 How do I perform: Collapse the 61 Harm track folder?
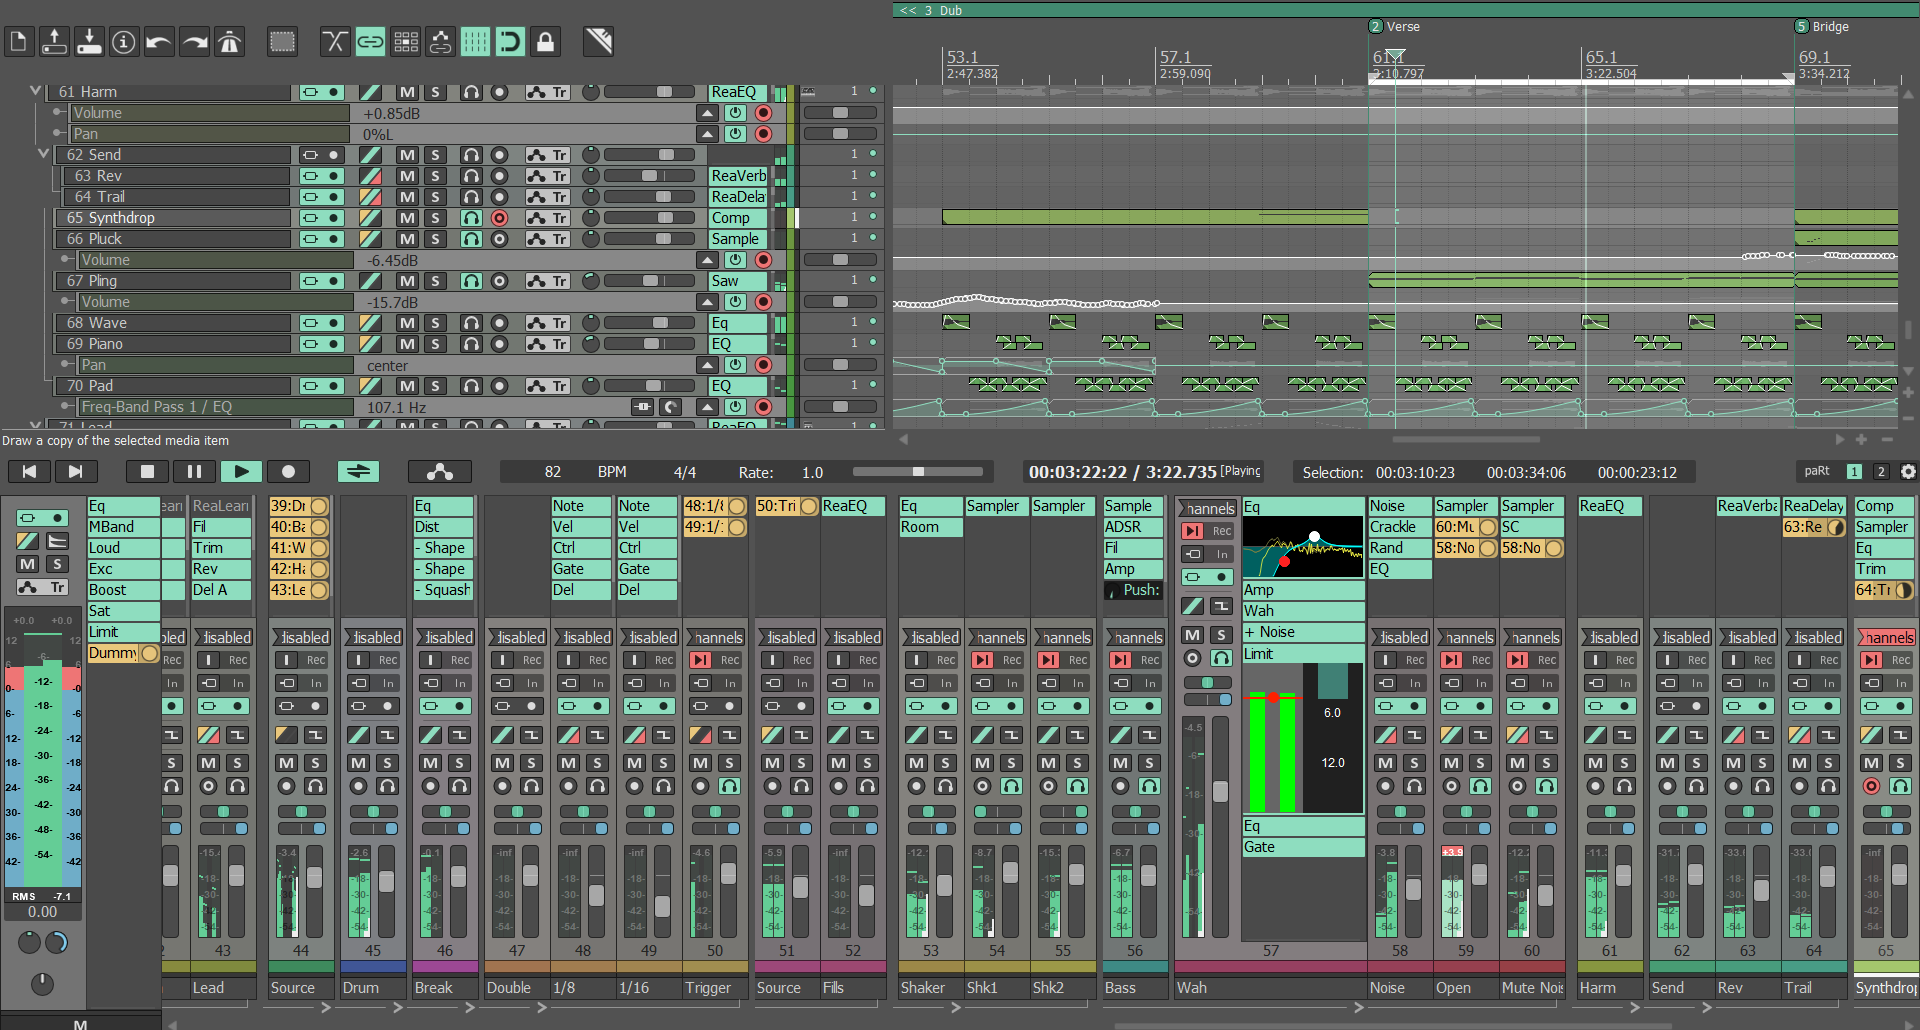pyautogui.click(x=36, y=91)
